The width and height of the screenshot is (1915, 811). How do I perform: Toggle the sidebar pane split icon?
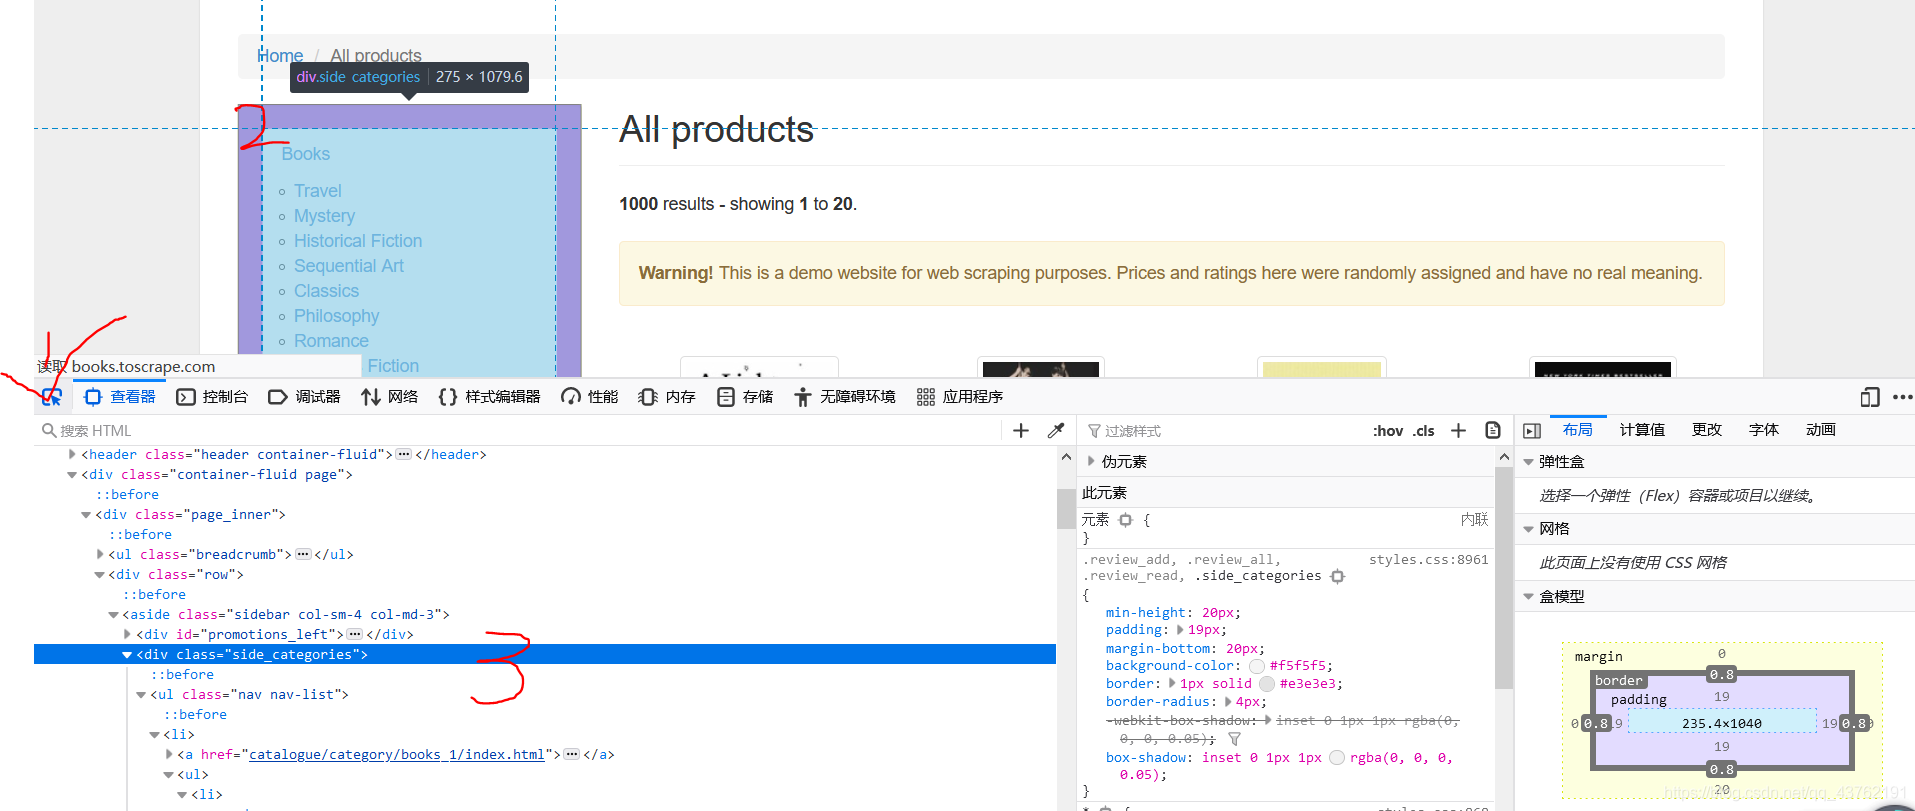click(x=1532, y=431)
